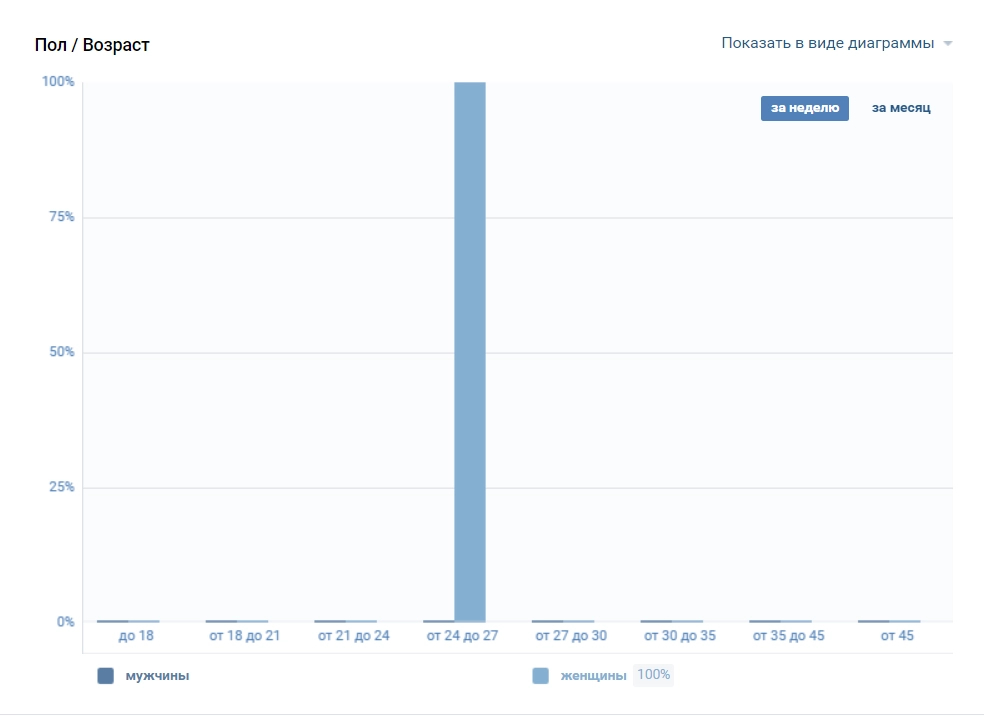Toggle the 'женщины' legend color square
Image resolution: width=984 pixels, height=716 pixels.
click(x=541, y=676)
